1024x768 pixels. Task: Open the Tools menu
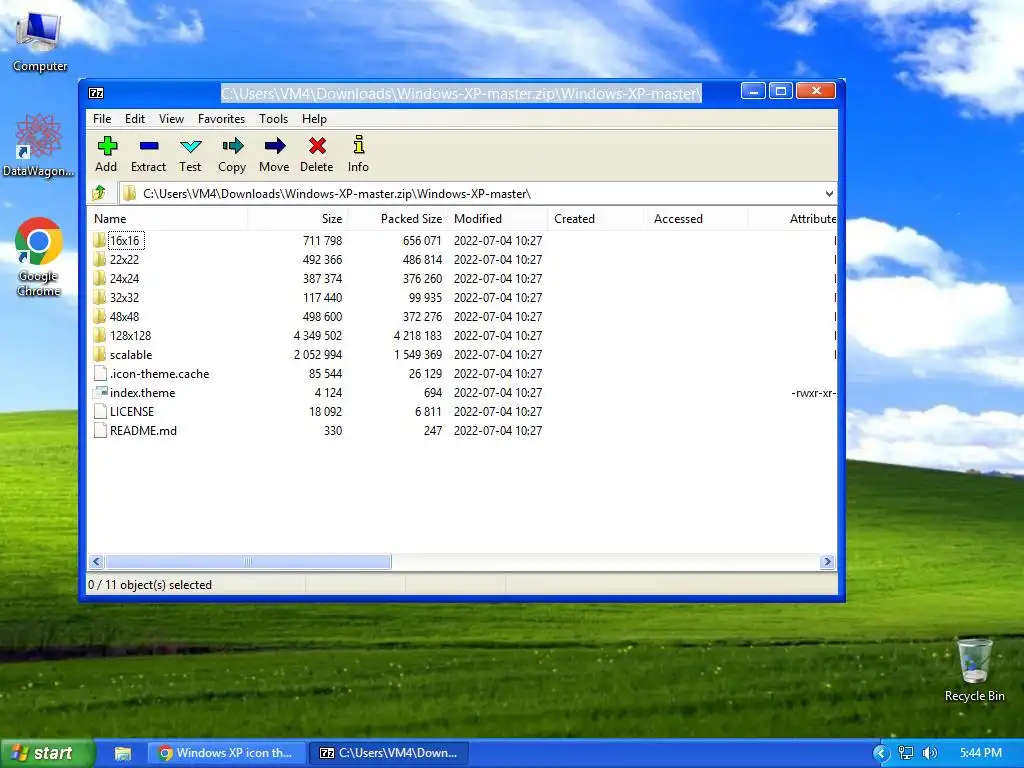click(x=273, y=119)
